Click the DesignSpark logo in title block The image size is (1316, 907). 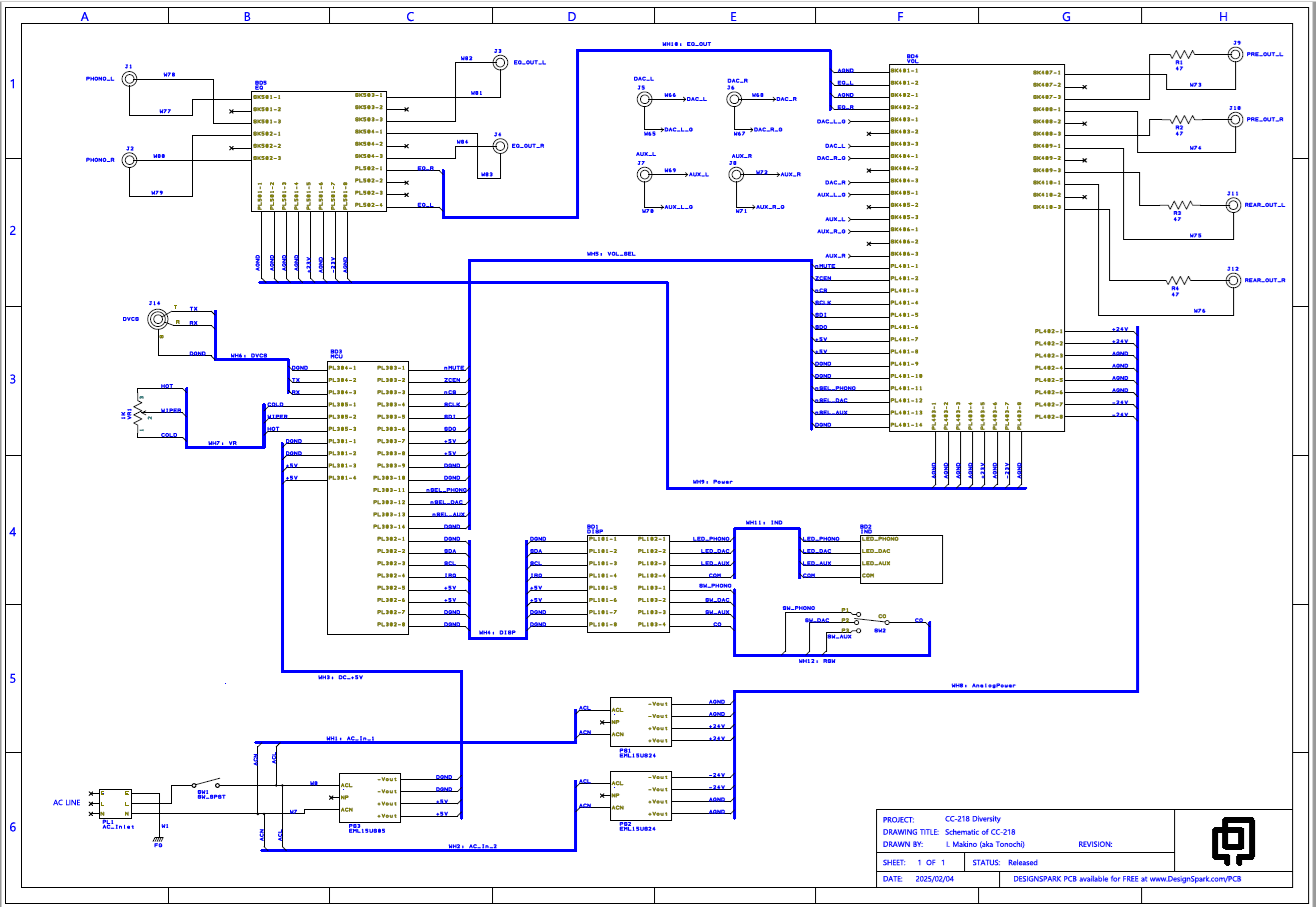[x=1233, y=841]
